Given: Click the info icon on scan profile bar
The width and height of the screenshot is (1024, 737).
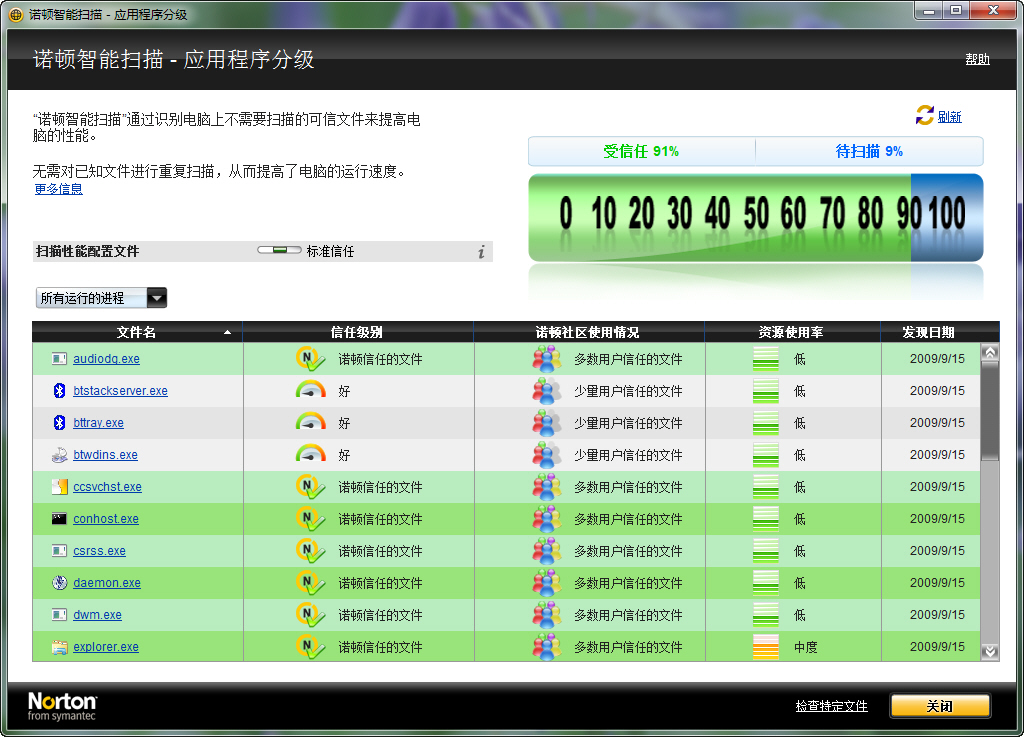Looking at the screenshot, I should 481,252.
